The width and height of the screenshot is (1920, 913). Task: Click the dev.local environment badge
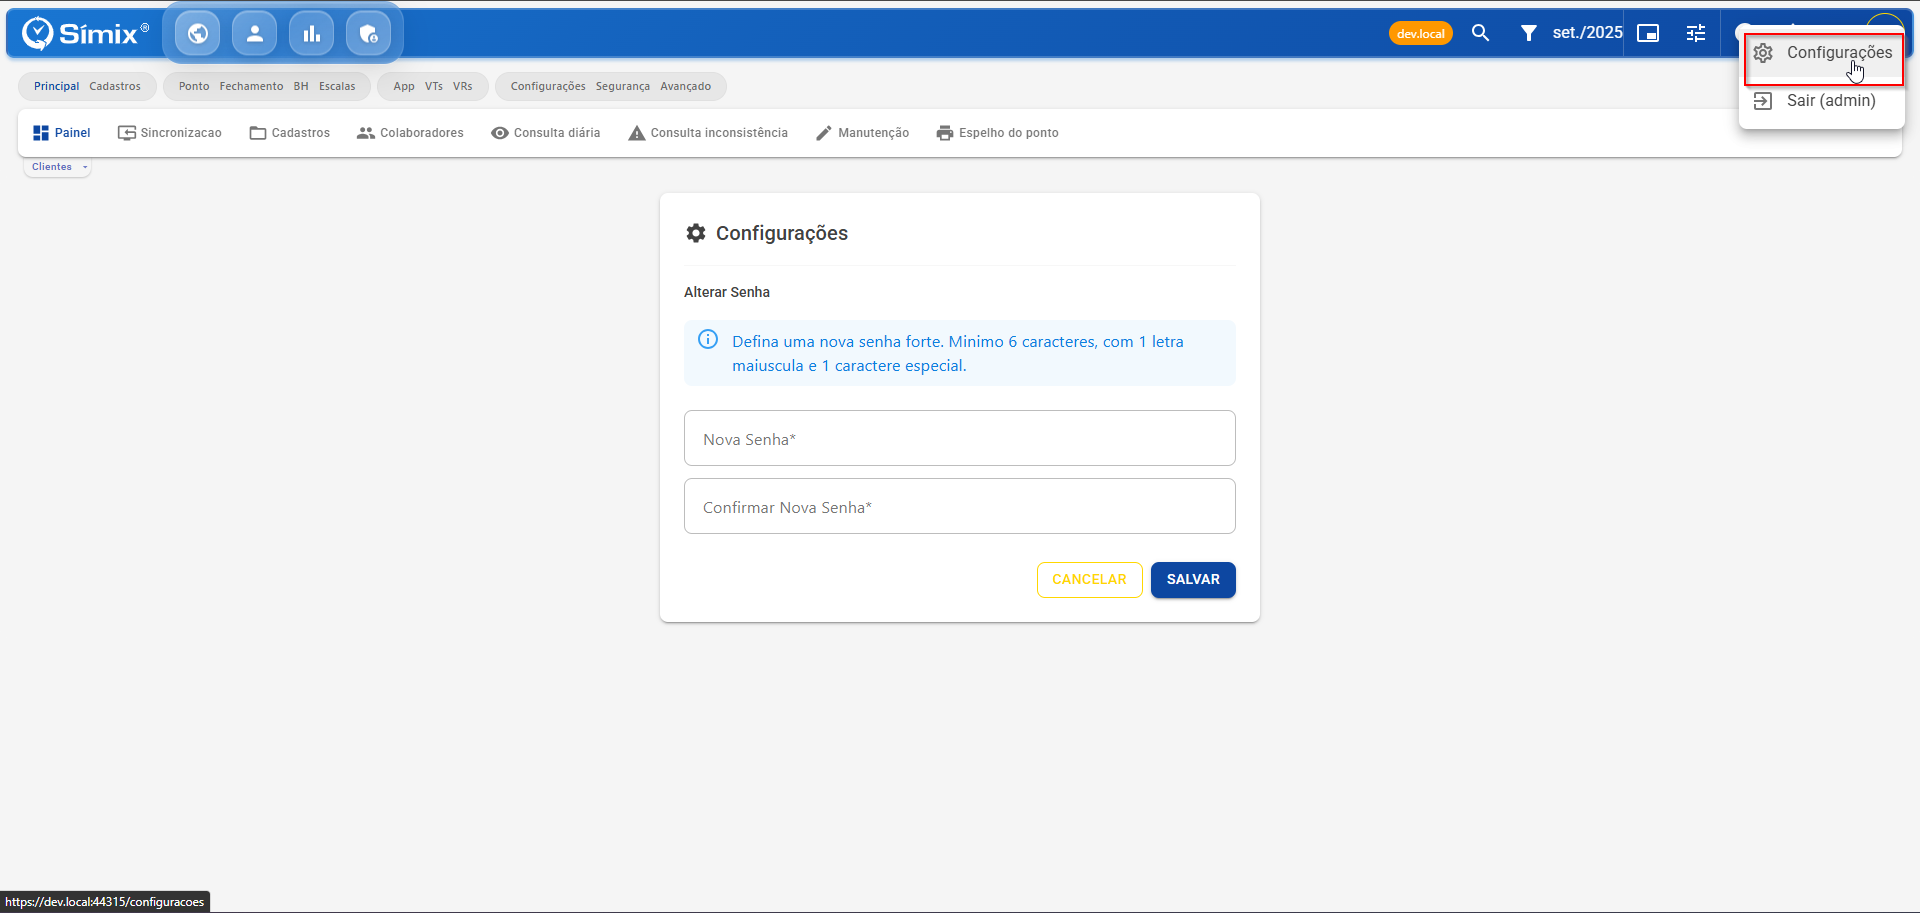click(x=1420, y=33)
